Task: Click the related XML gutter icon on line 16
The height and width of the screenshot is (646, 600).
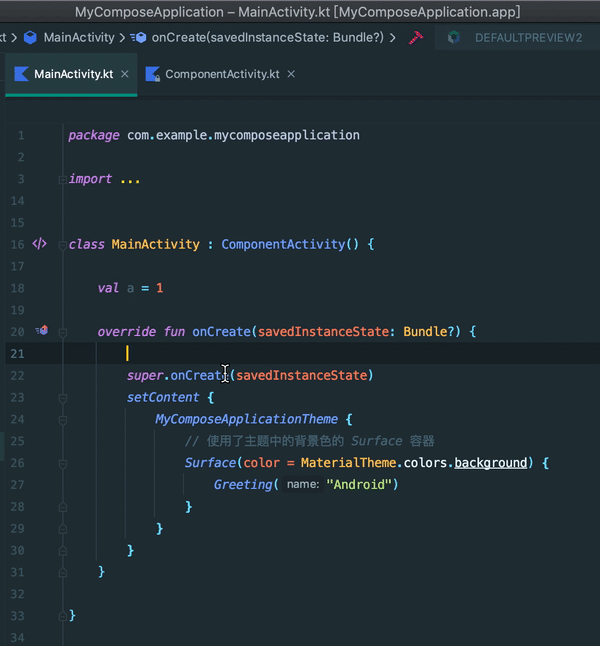Action: tap(40, 244)
